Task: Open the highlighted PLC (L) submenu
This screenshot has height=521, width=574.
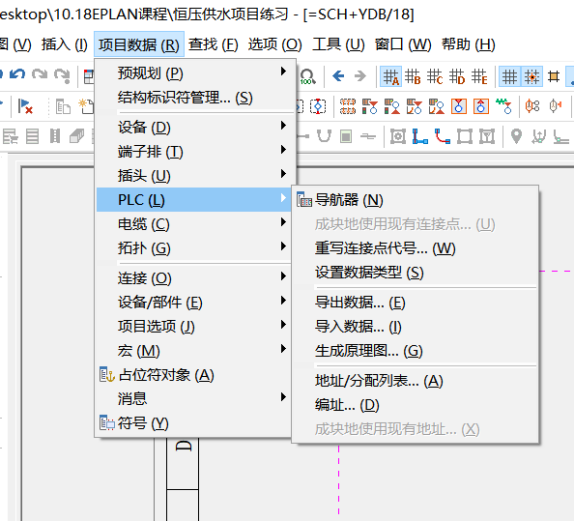Action: coord(194,200)
